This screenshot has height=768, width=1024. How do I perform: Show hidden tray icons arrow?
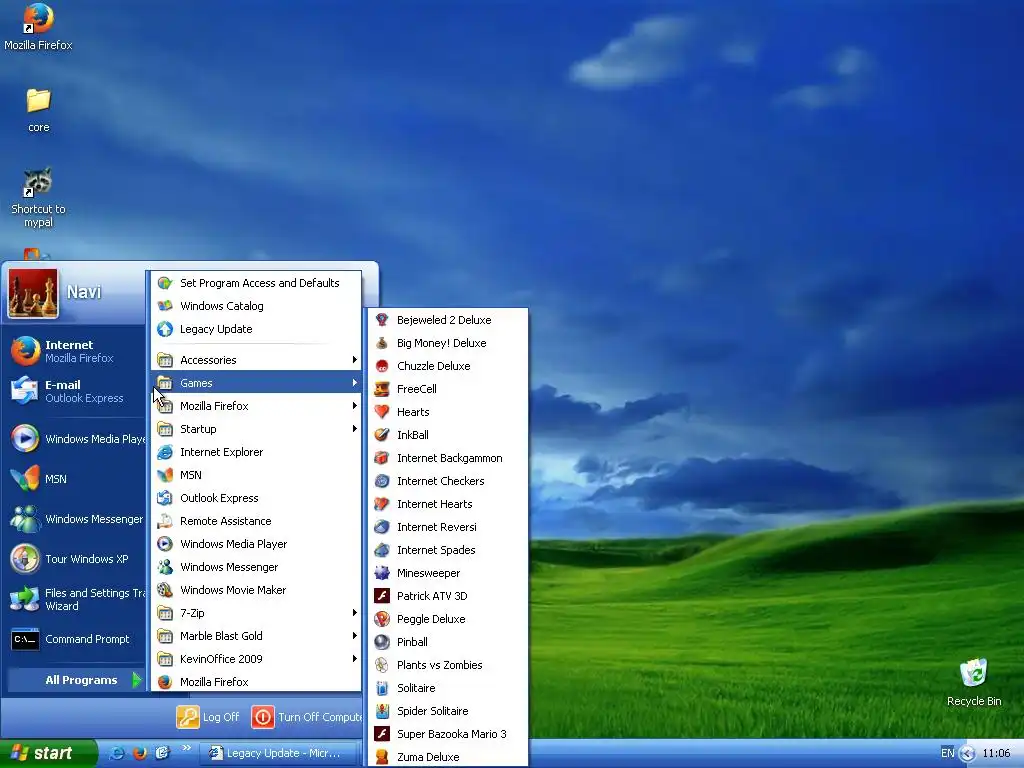click(967, 754)
